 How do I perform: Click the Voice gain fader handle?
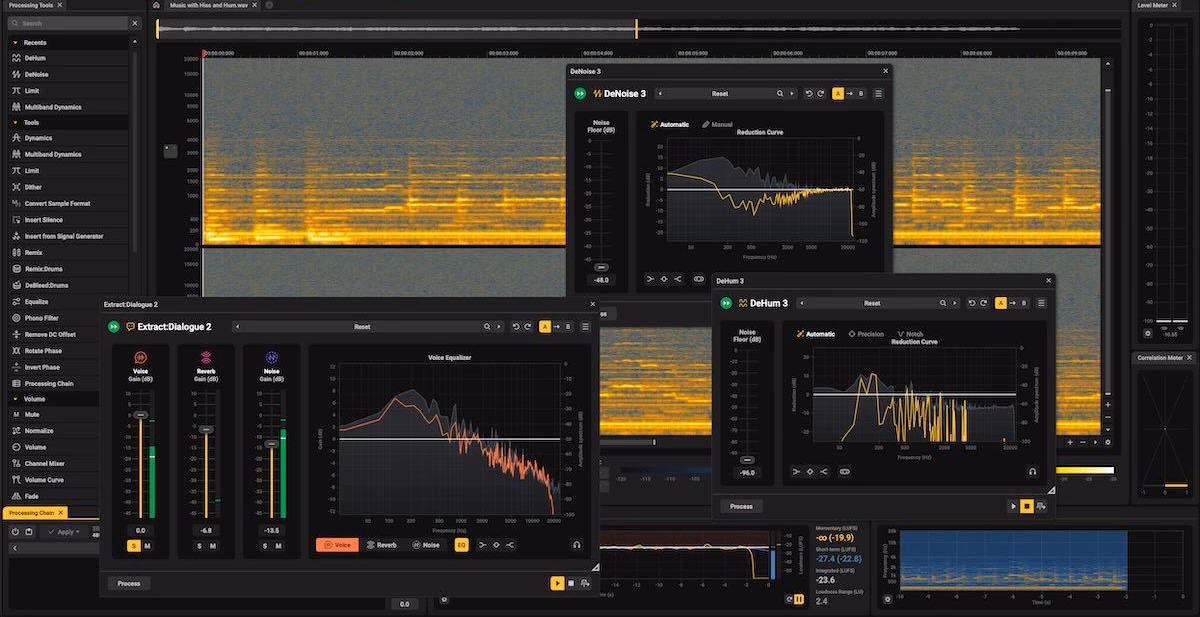(140, 414)
